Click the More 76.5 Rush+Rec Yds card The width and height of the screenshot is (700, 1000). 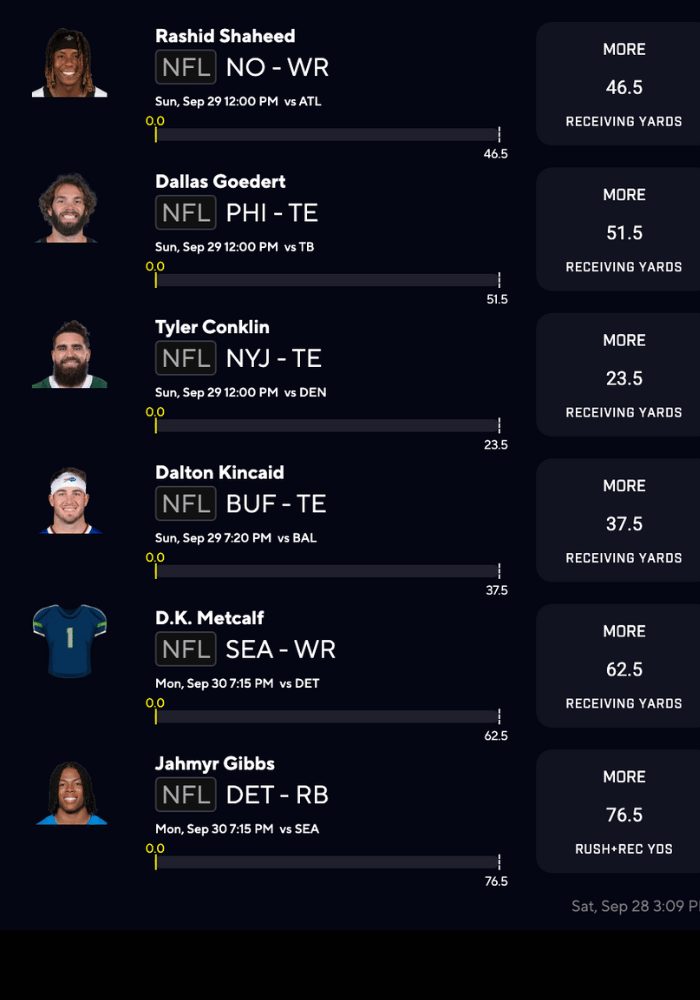click(x=622, y=812)
